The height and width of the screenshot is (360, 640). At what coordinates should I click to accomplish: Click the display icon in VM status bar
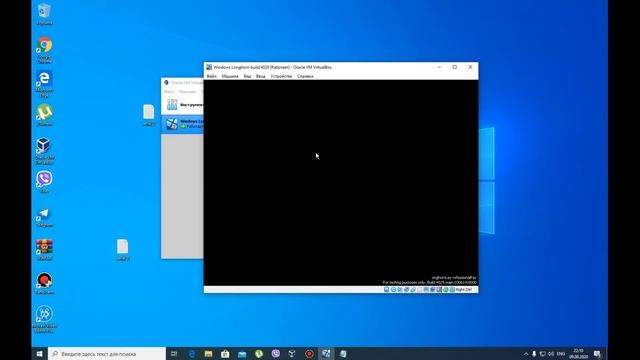[426, 289]
